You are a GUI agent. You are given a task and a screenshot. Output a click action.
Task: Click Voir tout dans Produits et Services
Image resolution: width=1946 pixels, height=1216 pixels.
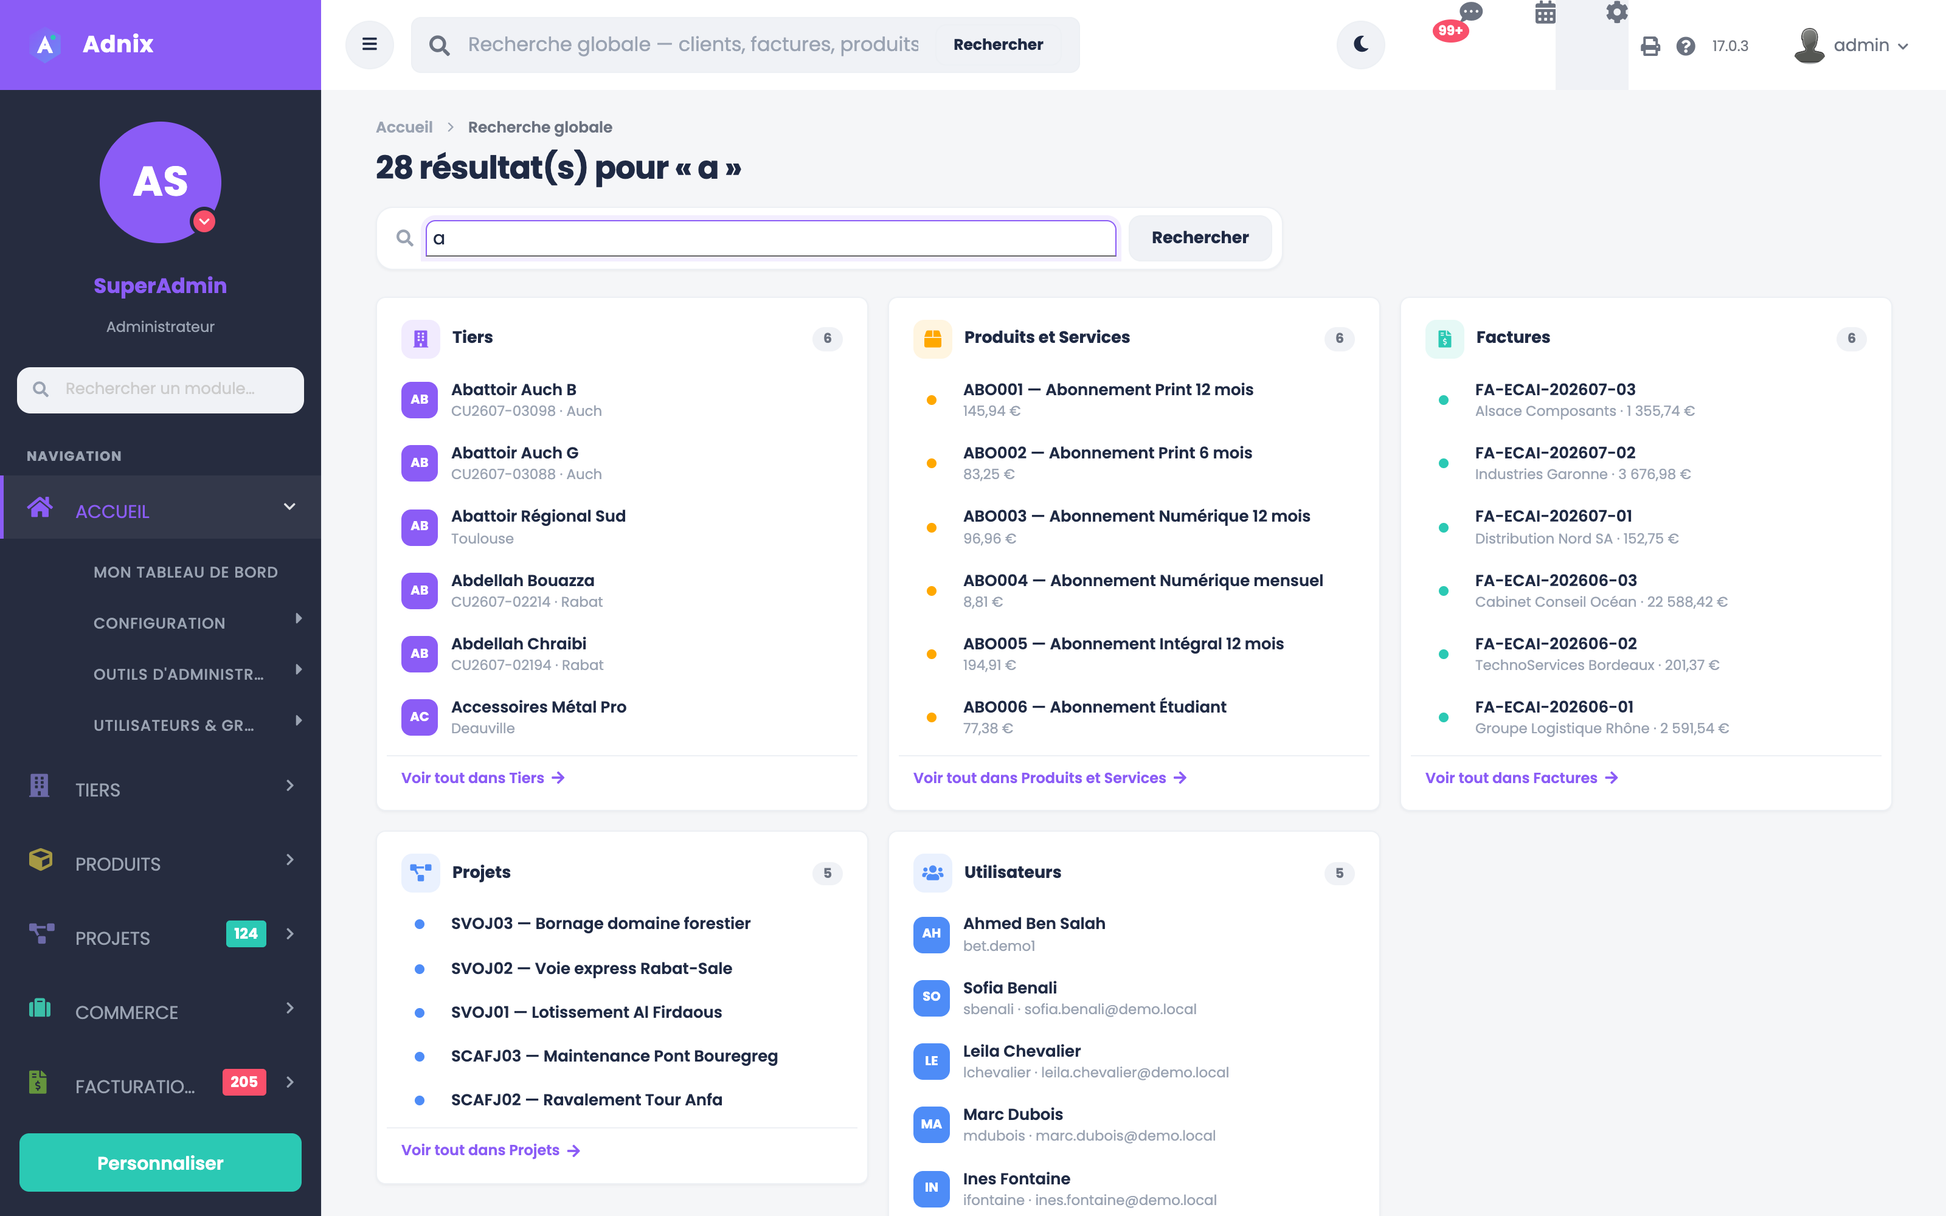[x=1050, y=778]
